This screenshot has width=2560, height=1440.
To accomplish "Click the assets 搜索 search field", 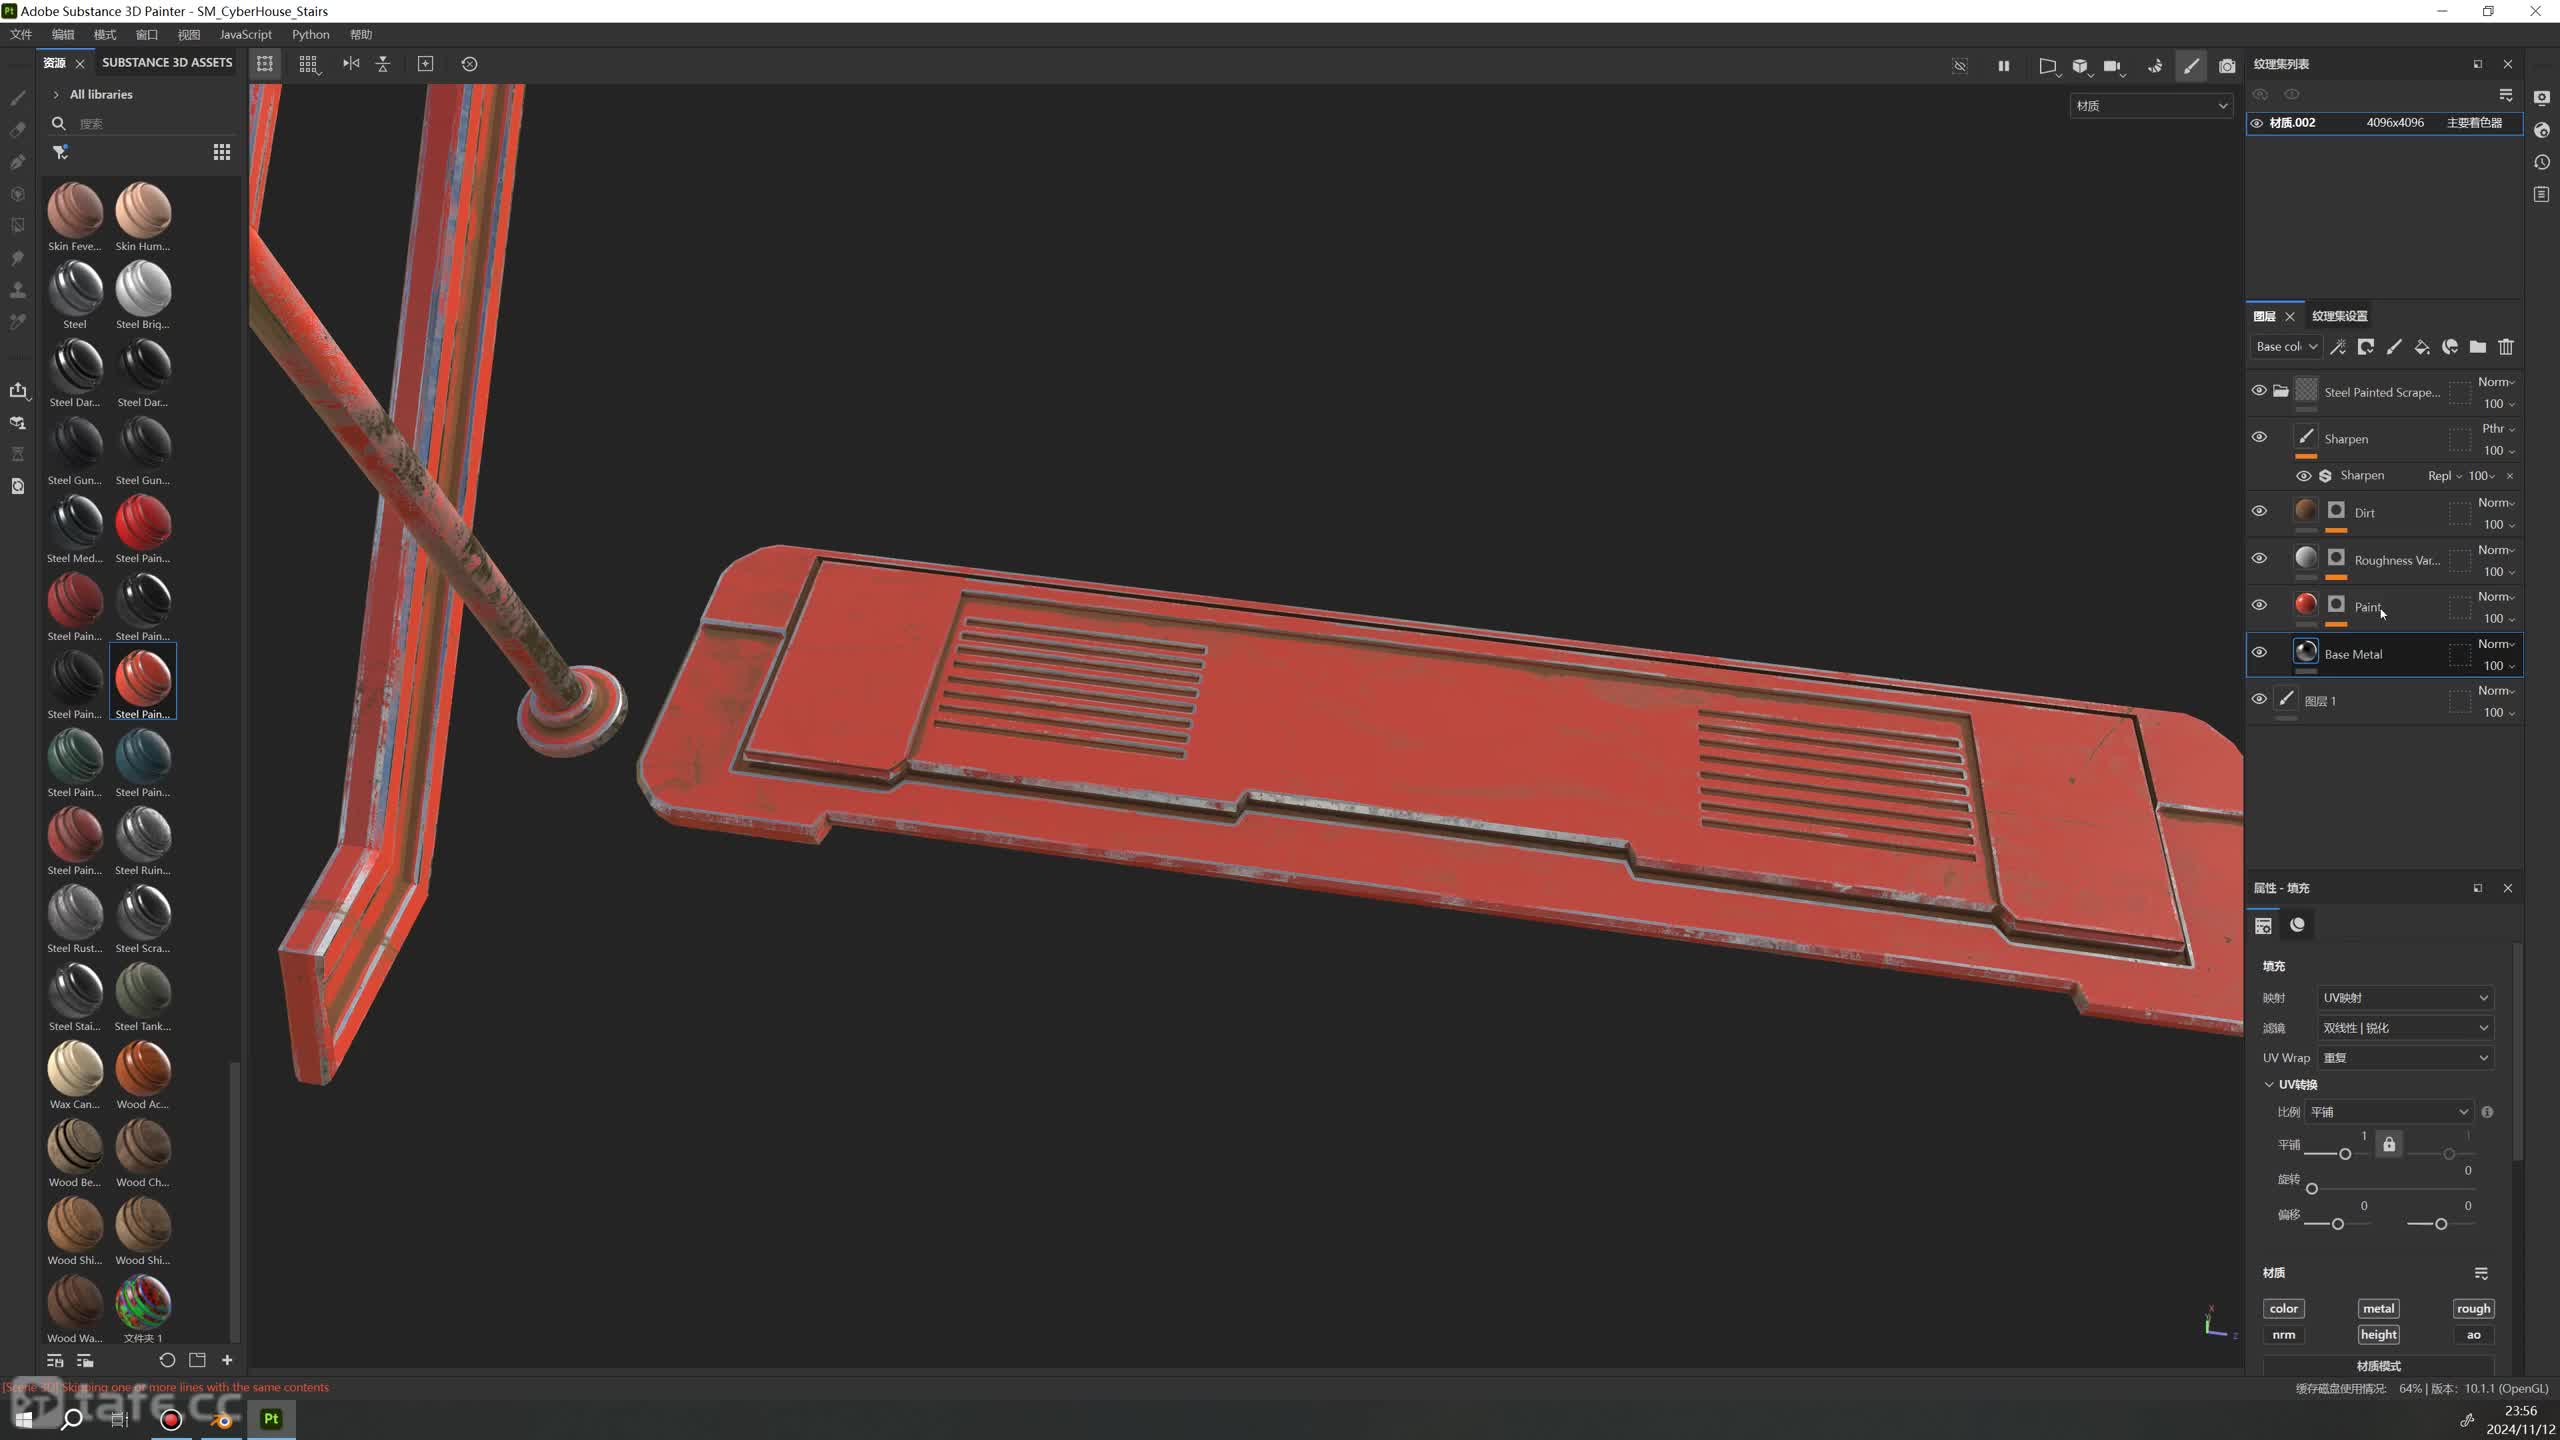I will [155, 124].
